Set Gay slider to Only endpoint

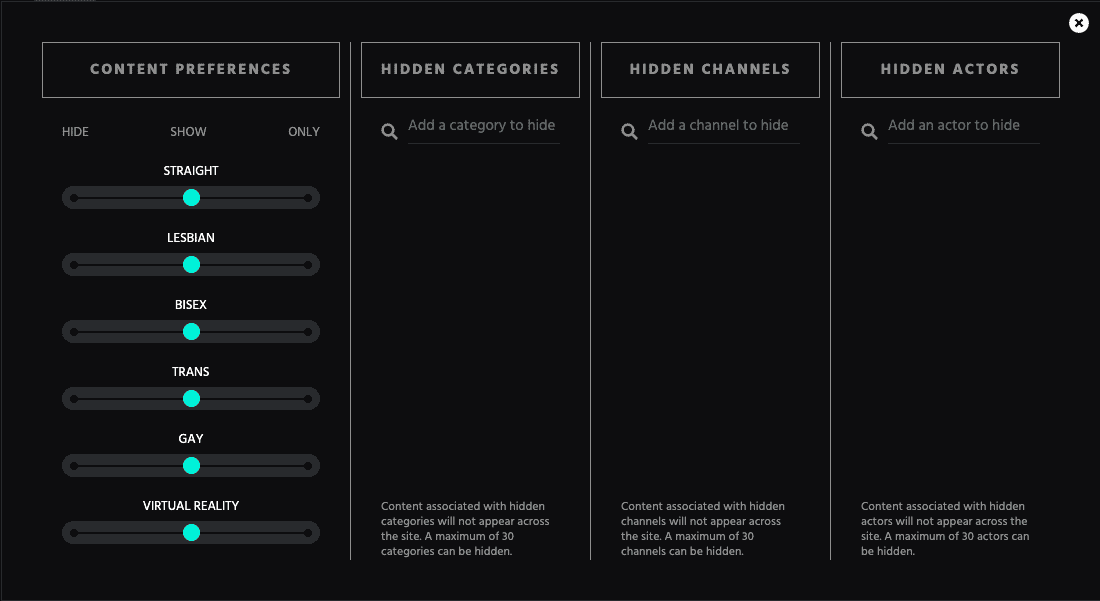coord(308,466)
